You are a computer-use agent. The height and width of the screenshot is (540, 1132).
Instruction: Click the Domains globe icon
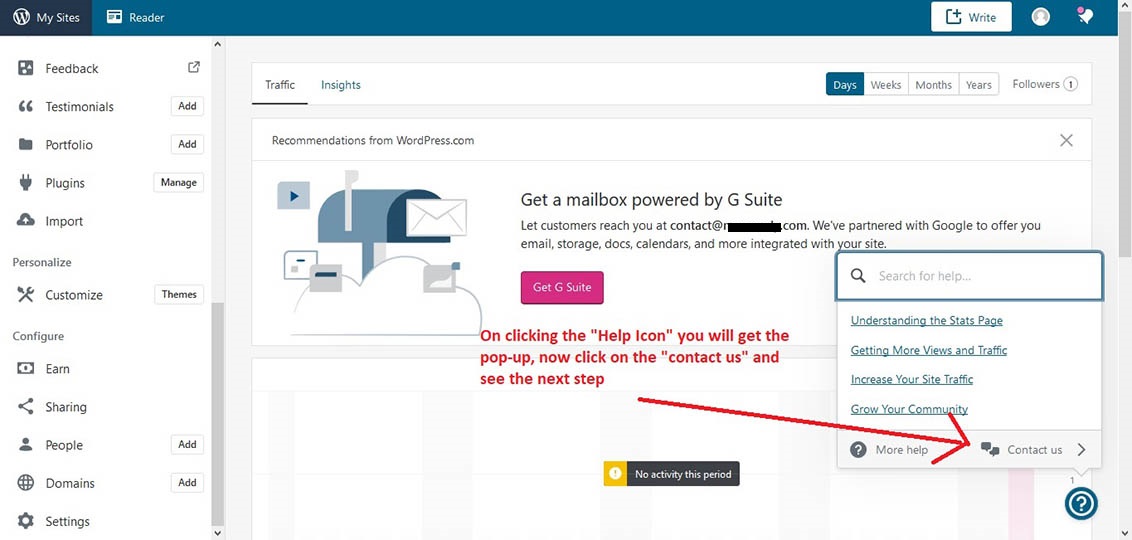[26, 483]
